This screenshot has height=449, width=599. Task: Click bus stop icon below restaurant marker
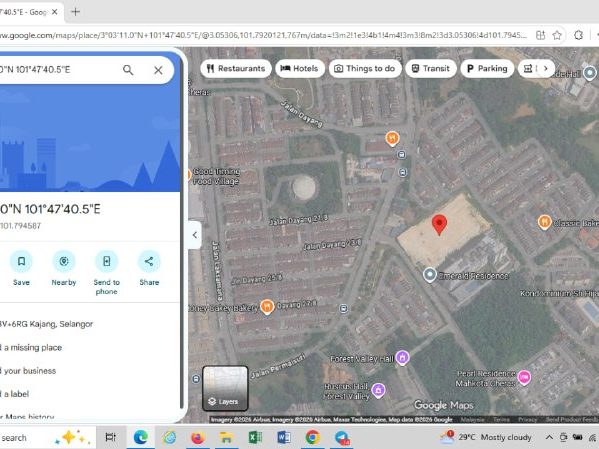click(401, 155)
